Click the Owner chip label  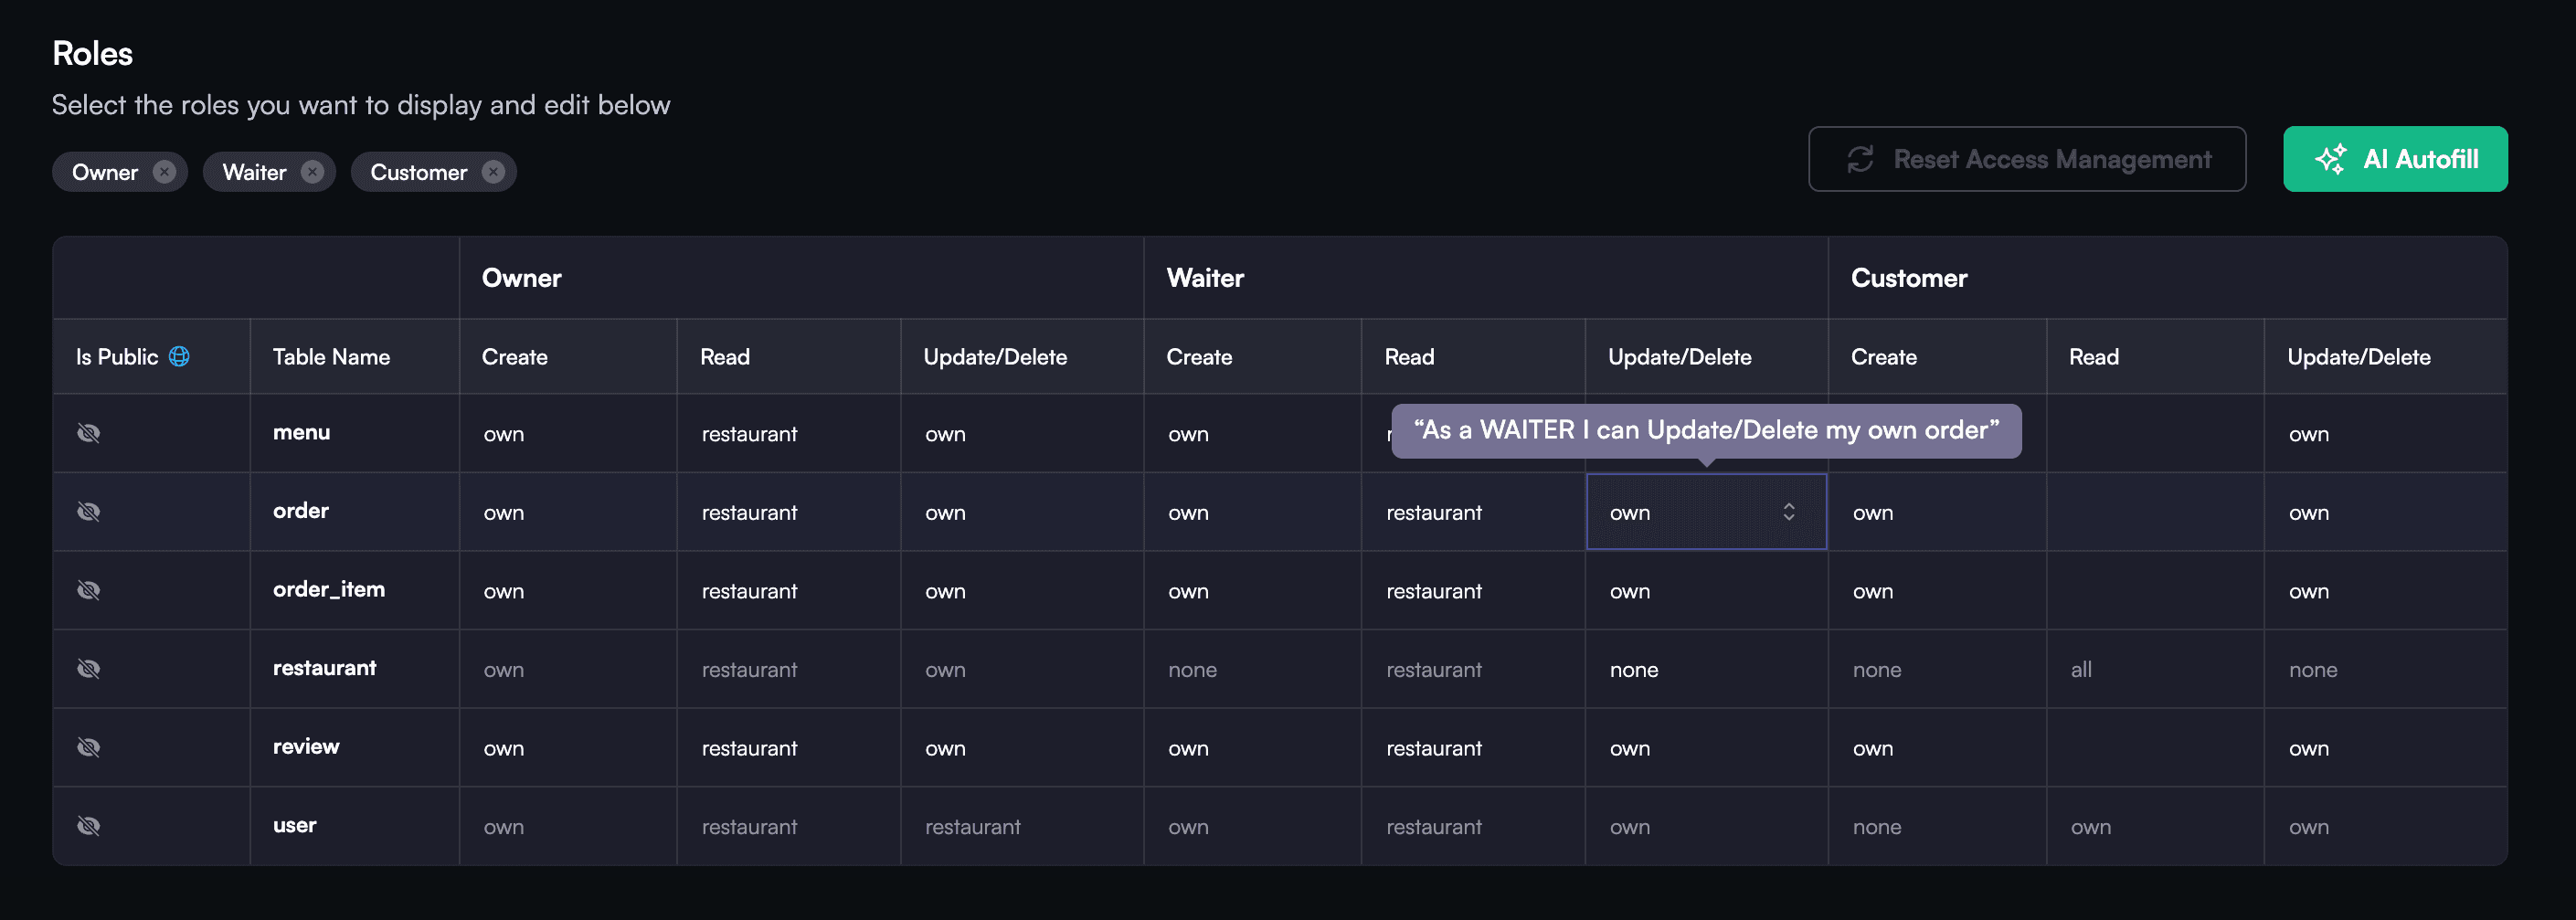[x=105, y=172]
